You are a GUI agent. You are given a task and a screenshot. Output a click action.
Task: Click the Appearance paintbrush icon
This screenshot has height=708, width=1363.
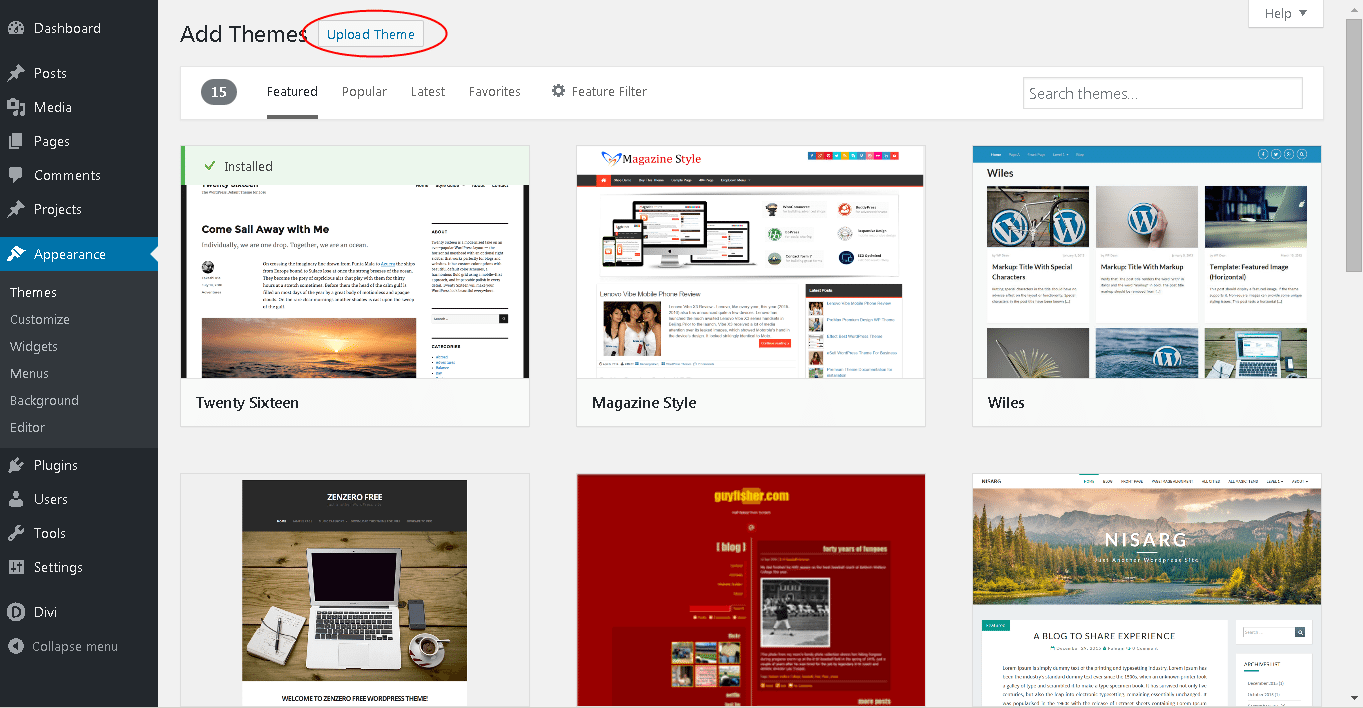(16, 254)
